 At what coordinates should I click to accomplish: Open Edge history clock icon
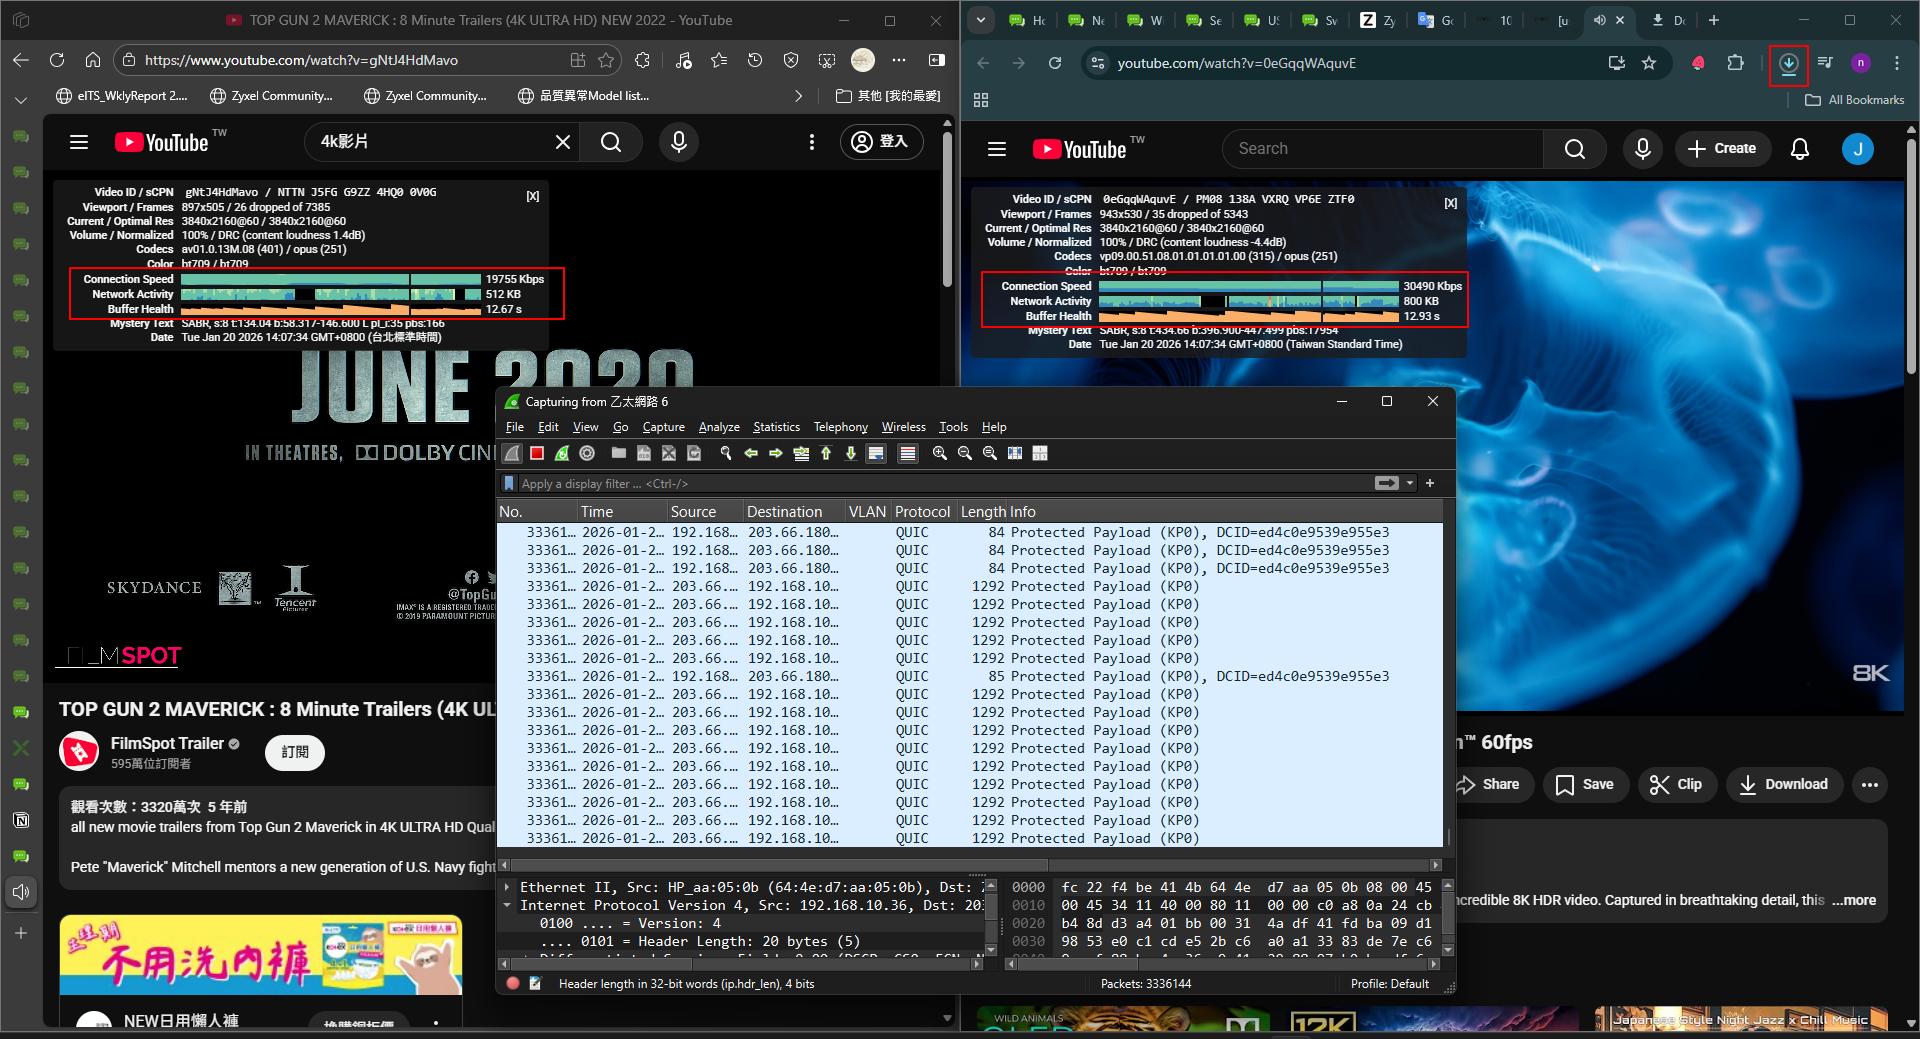[755, 60]
